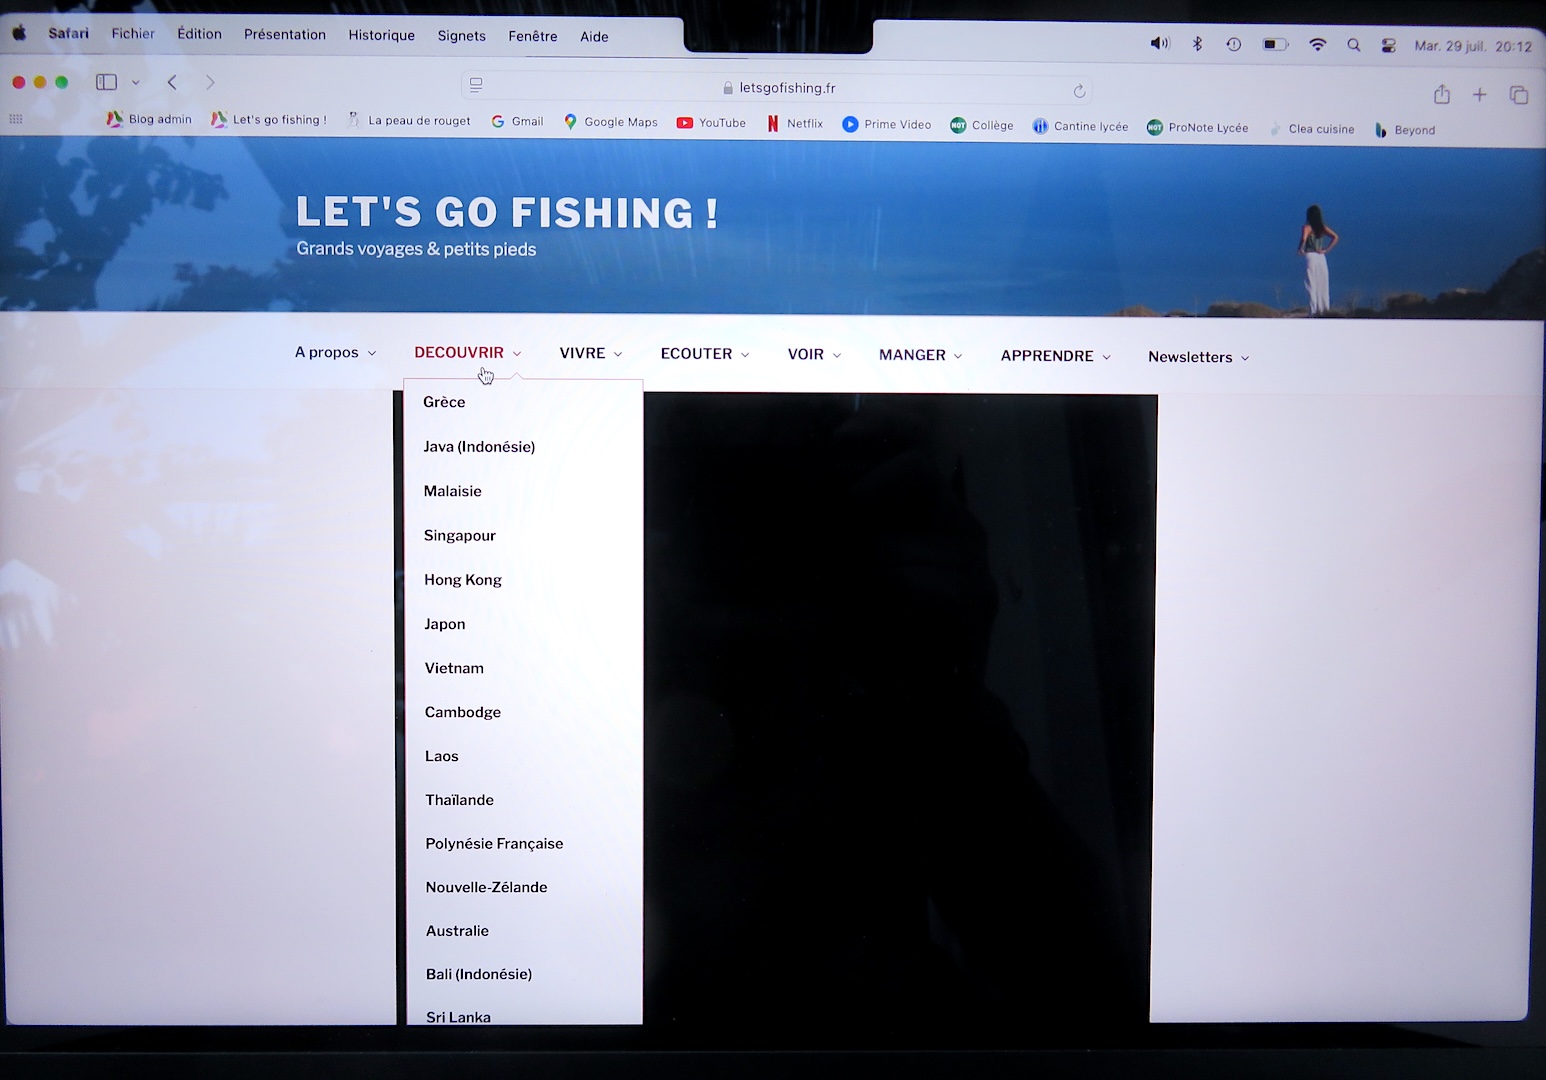Open the Apple menu
Image resolution: width=1546 pixels, height=1080 pixels.
pyautogui.click(x=18, y=32)
